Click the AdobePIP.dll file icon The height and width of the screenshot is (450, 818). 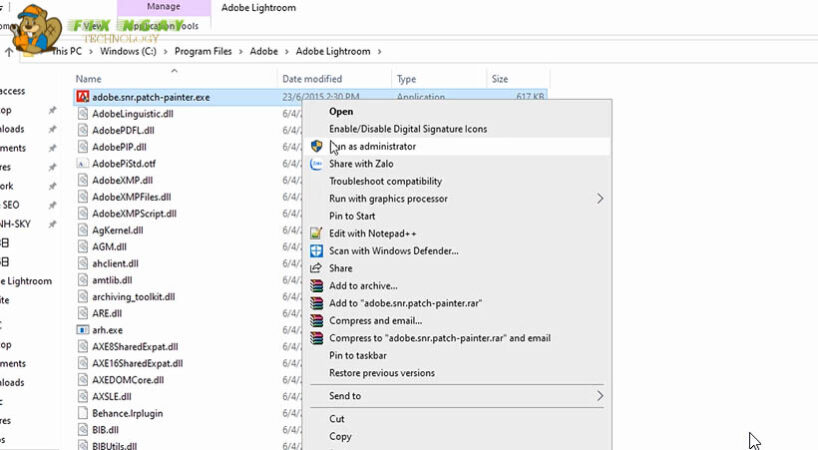[x=82, y=147]
